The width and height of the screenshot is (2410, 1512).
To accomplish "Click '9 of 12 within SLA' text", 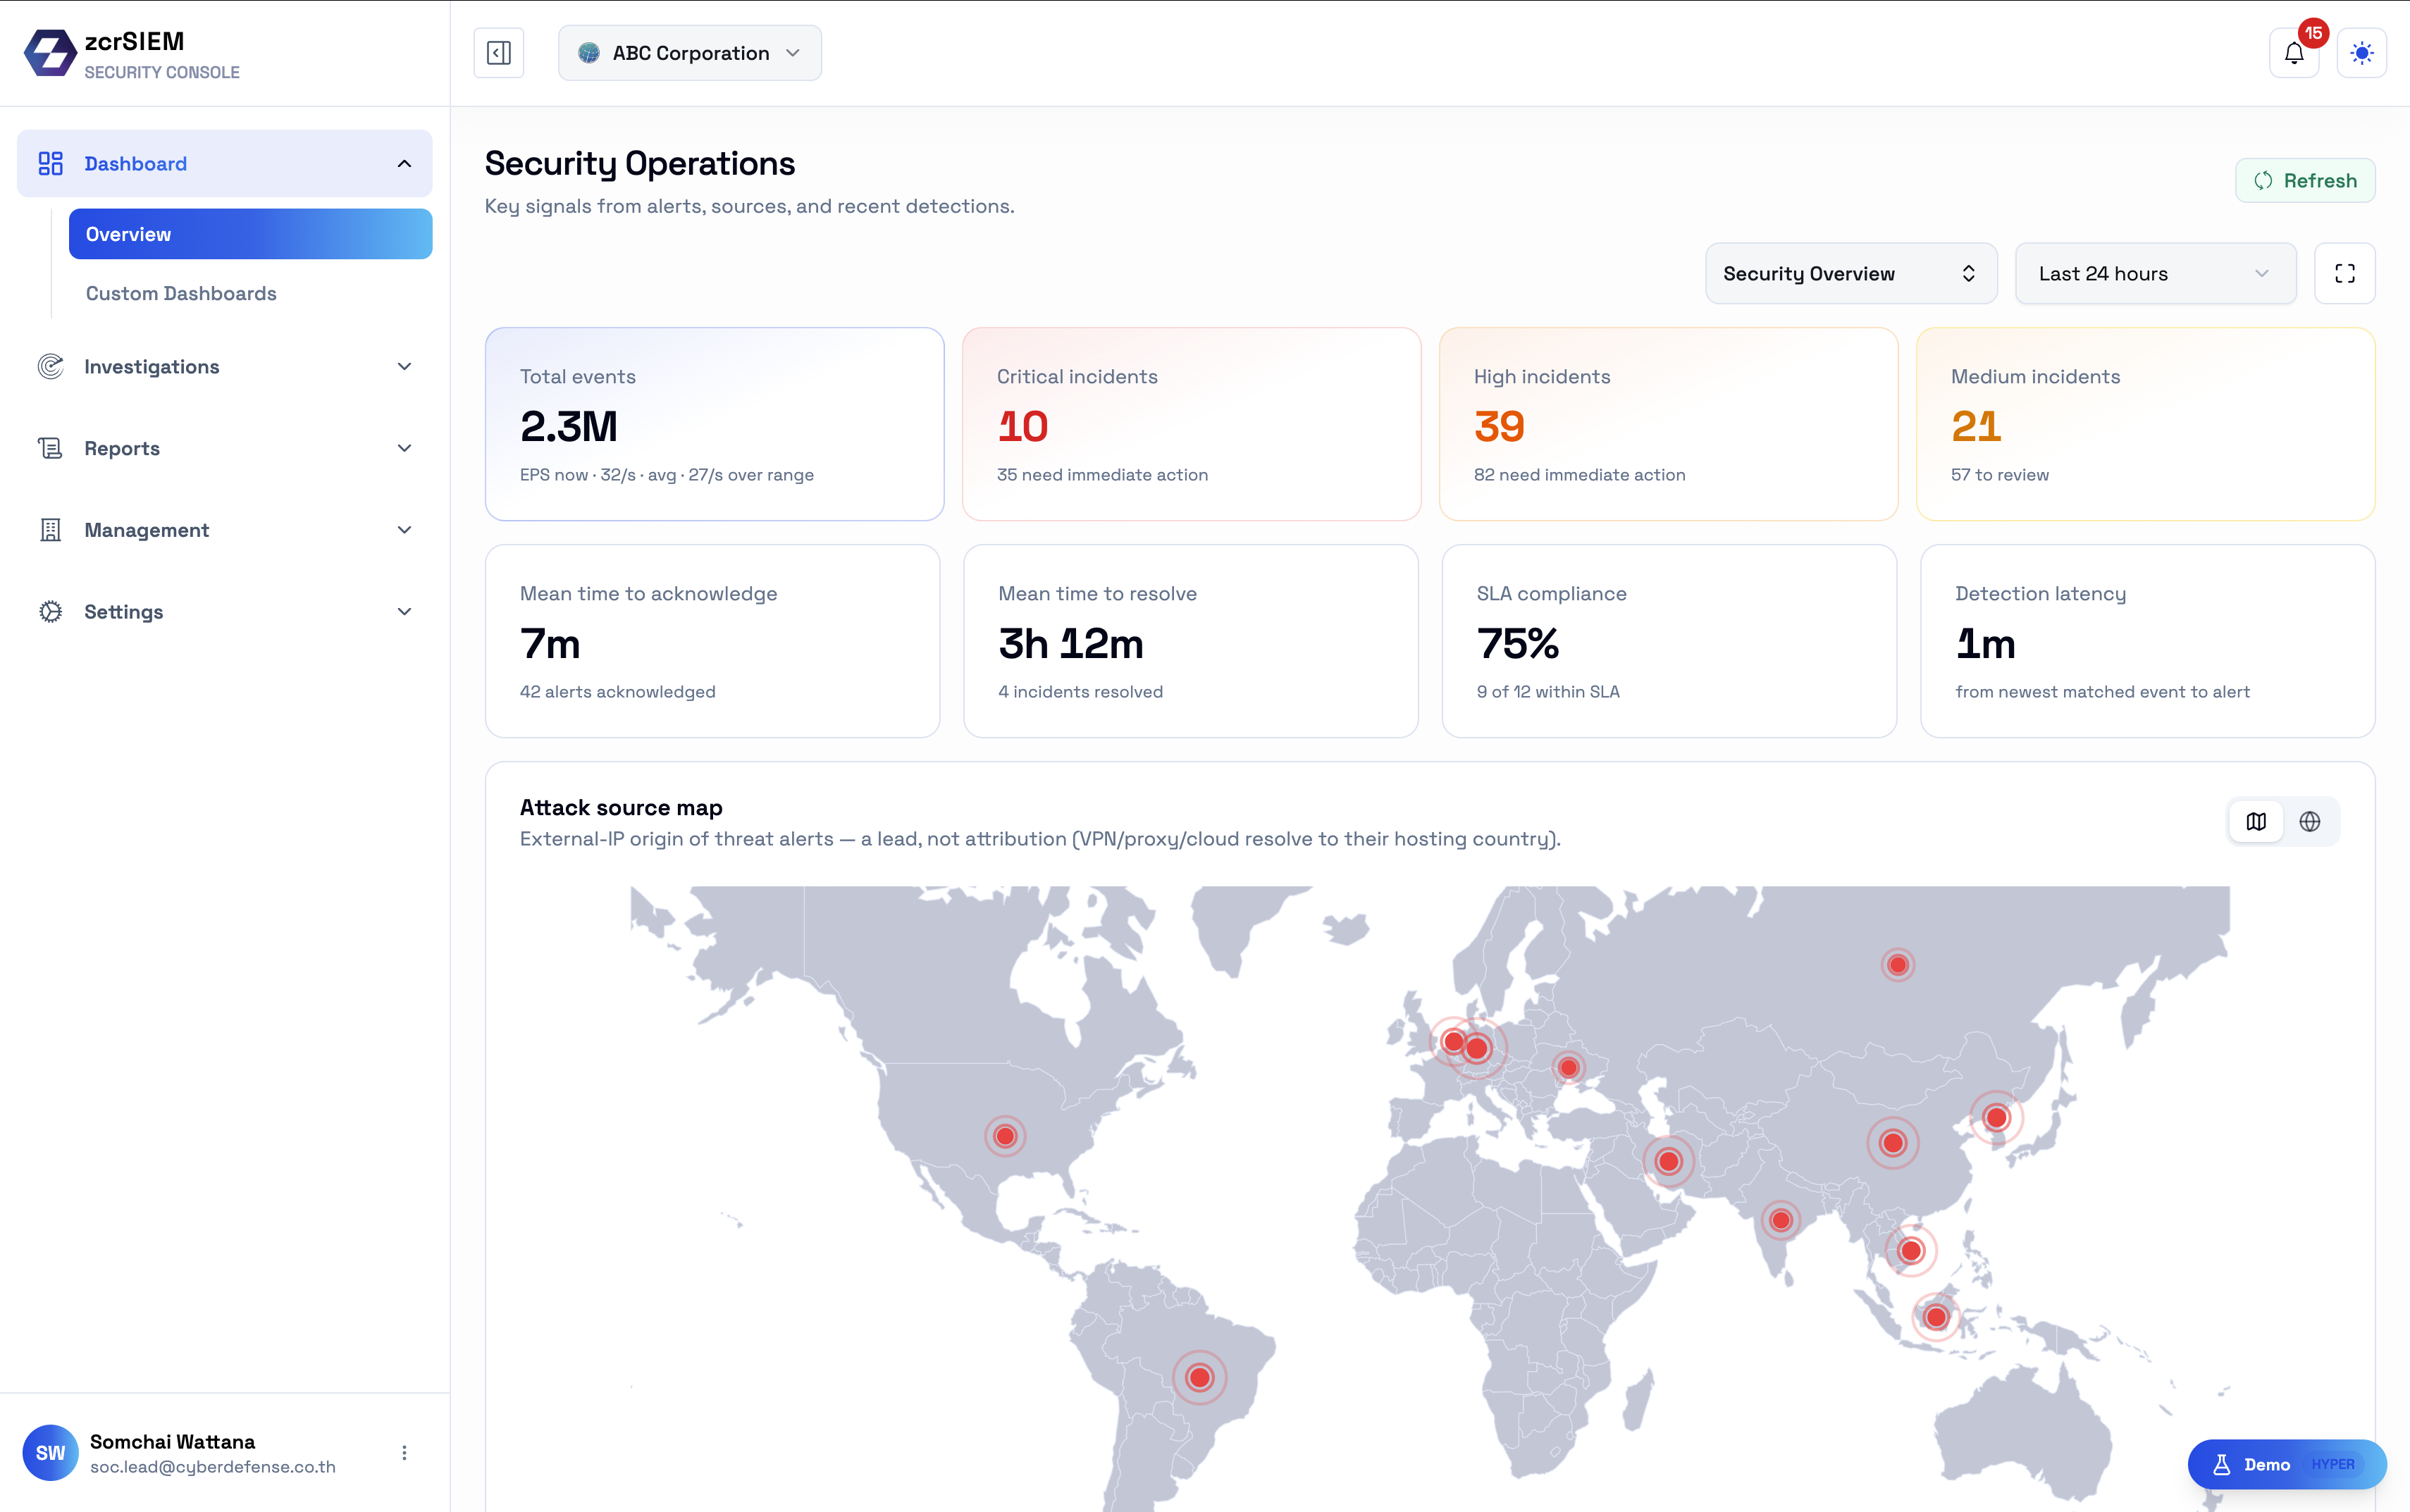I will (1547, 692).
